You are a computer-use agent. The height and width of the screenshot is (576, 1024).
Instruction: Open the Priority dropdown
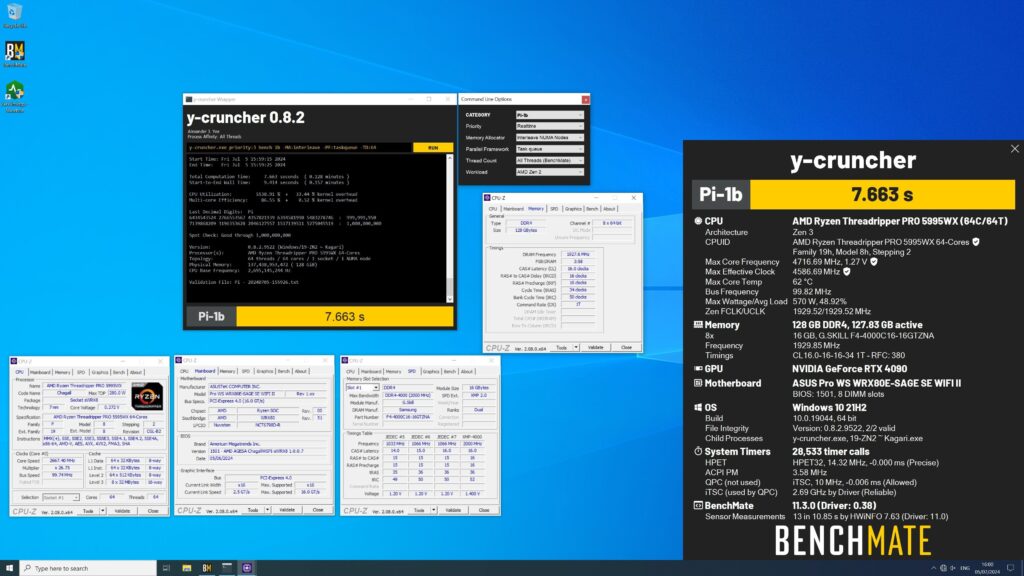pyautogui.click(x=549, y=126)
